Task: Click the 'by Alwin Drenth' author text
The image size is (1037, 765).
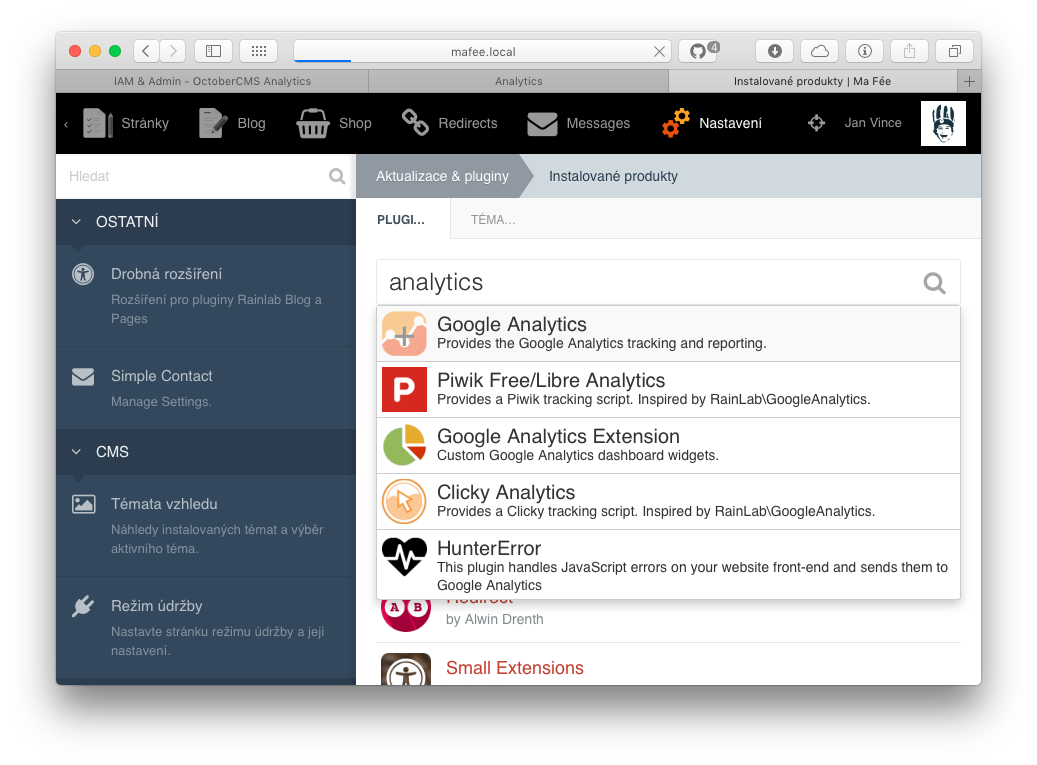Action: (x=495, y=619)
